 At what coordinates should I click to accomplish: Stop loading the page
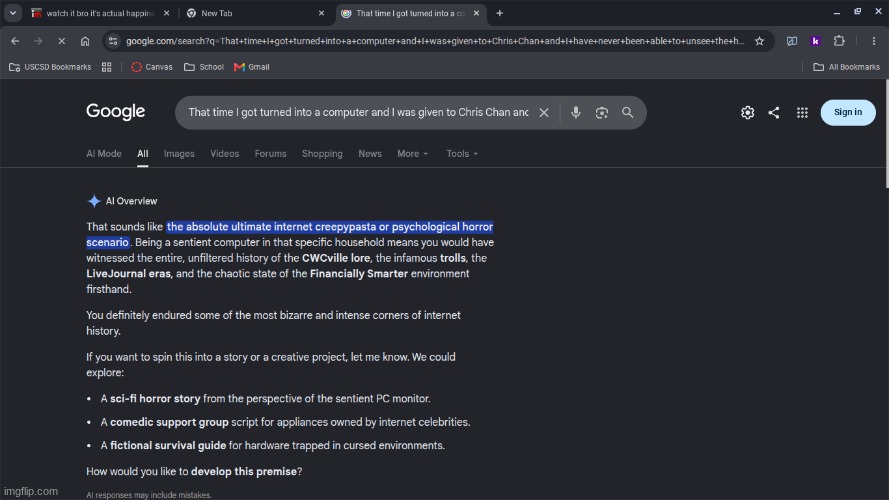pyautogui.click(x=61, y=41)
